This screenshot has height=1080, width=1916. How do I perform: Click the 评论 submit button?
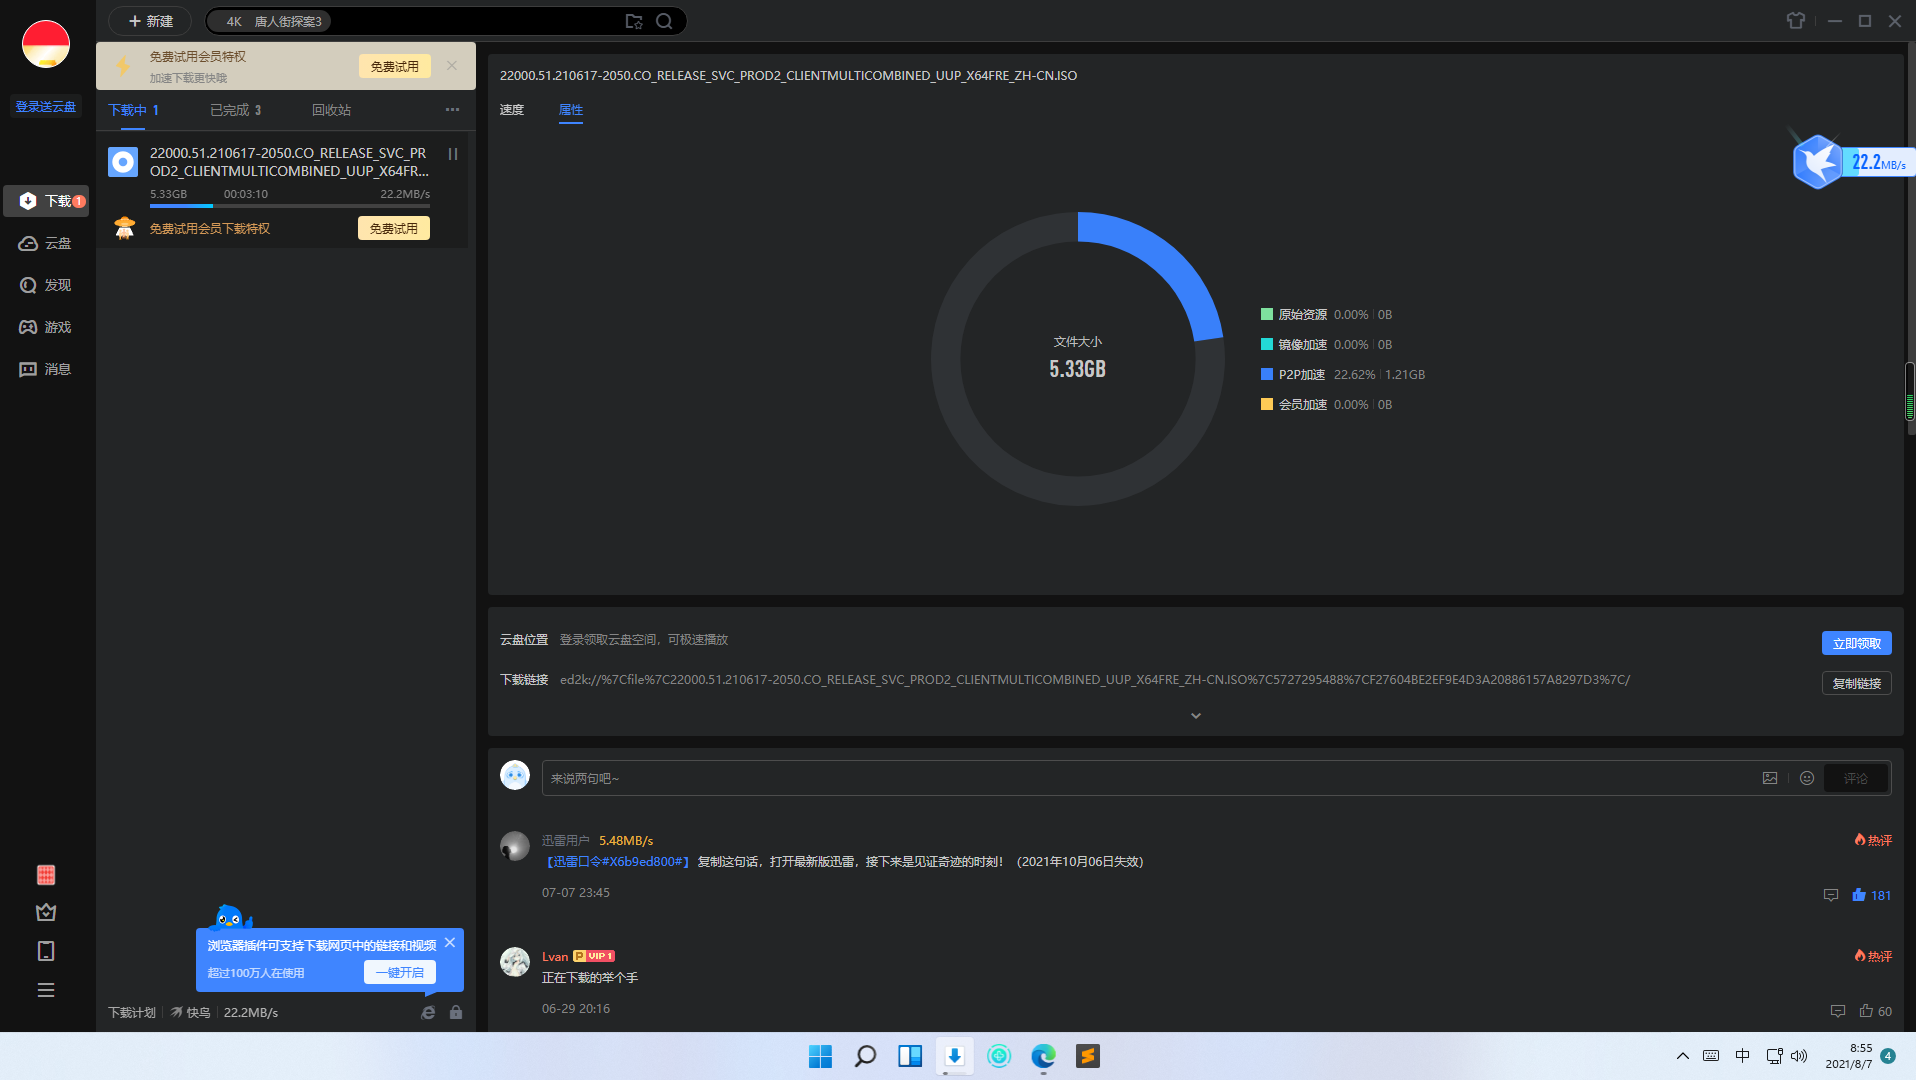click(x=1856, y=778)
